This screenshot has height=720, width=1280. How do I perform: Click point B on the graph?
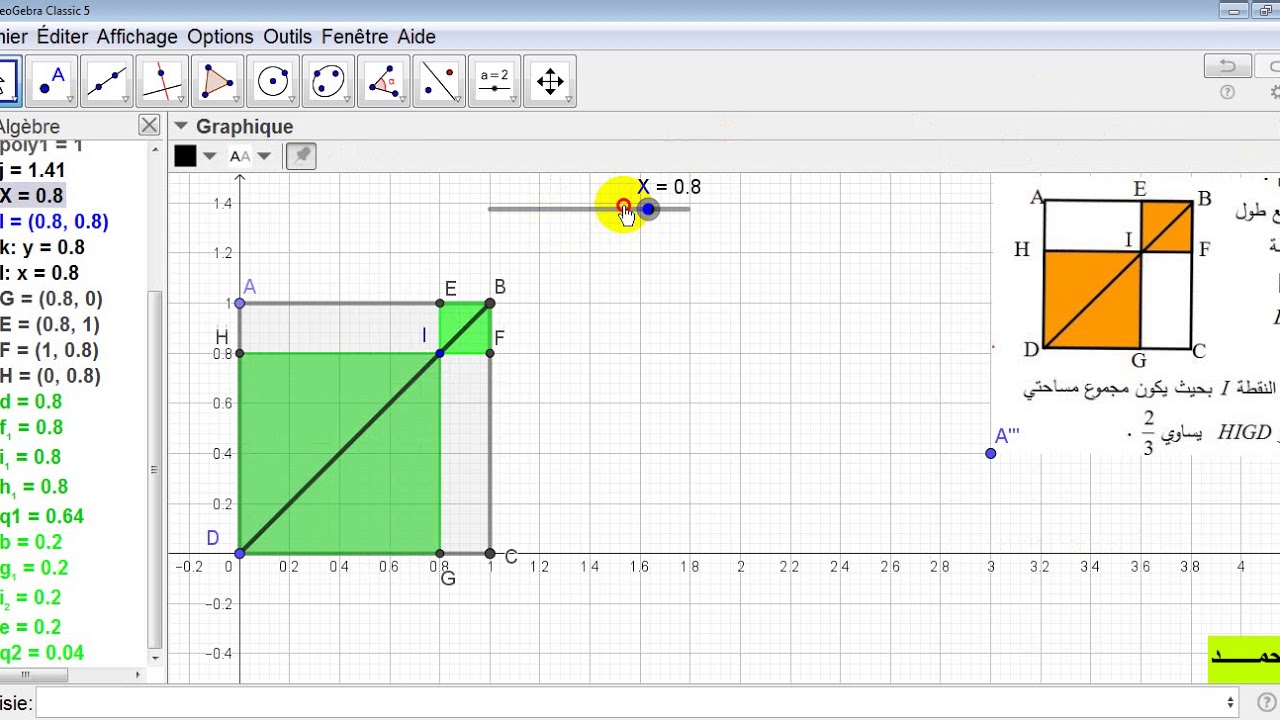490,303
